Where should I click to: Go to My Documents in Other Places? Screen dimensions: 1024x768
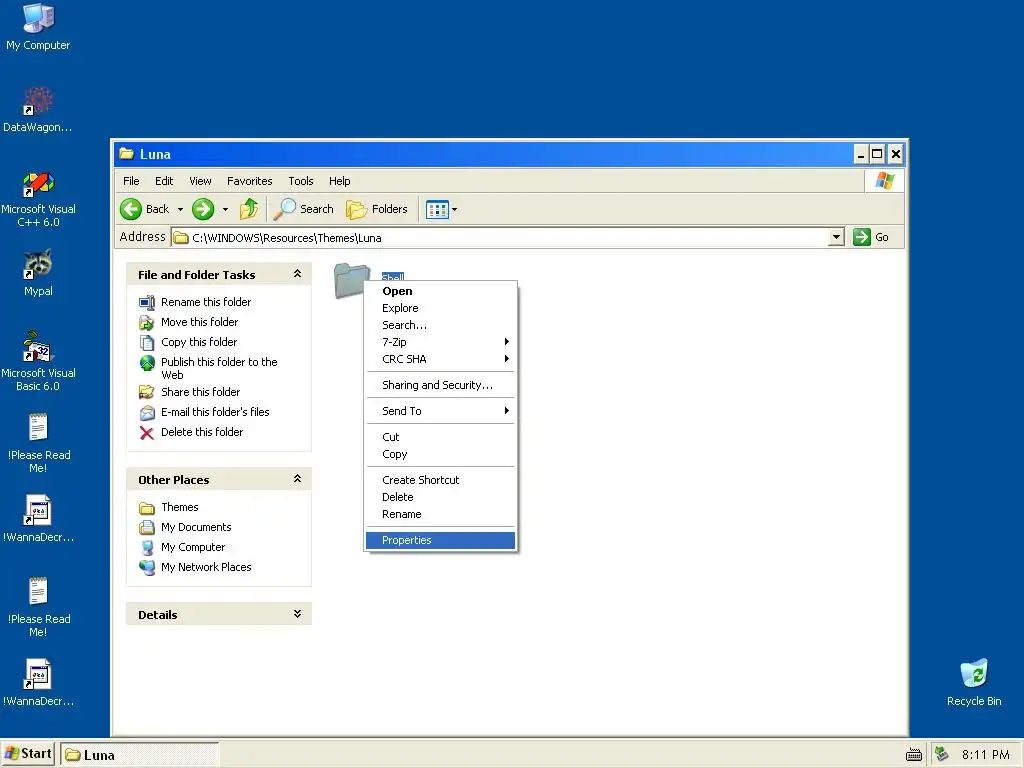196,527
